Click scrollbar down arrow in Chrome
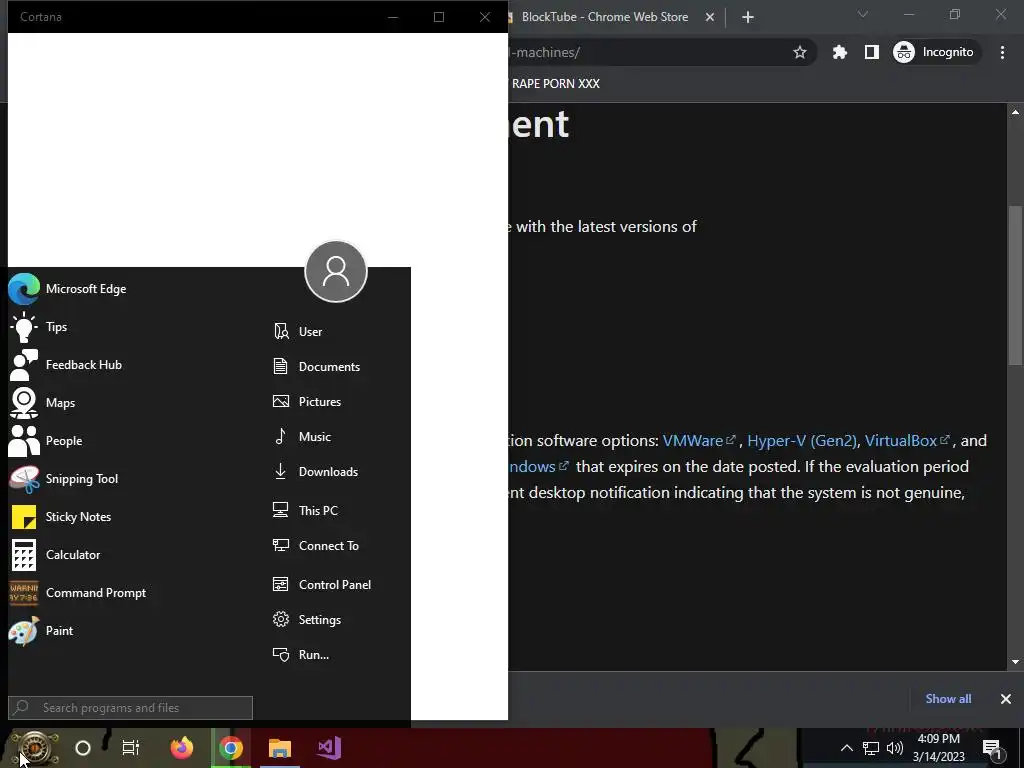 click(1015, 662)
